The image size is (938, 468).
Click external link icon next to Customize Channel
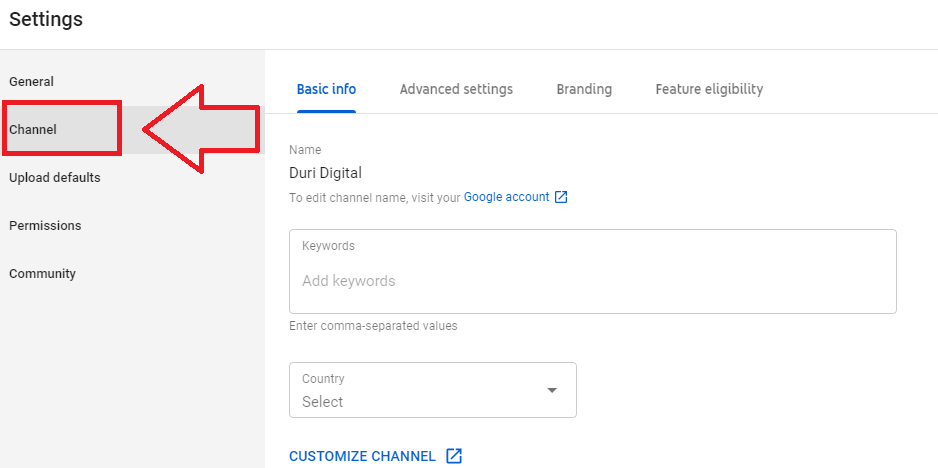pyautogui.click(x=454, y=456)
